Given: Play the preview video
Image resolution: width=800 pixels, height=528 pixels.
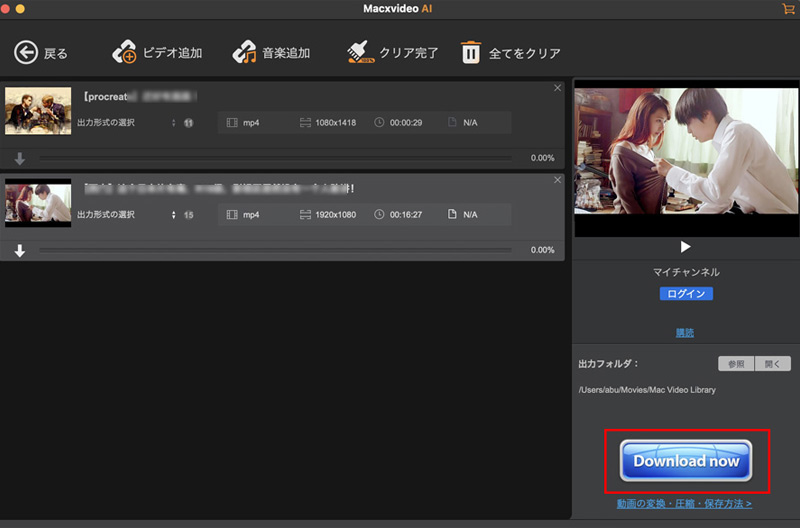Looking at the screenshot, I should pos(685,247).
